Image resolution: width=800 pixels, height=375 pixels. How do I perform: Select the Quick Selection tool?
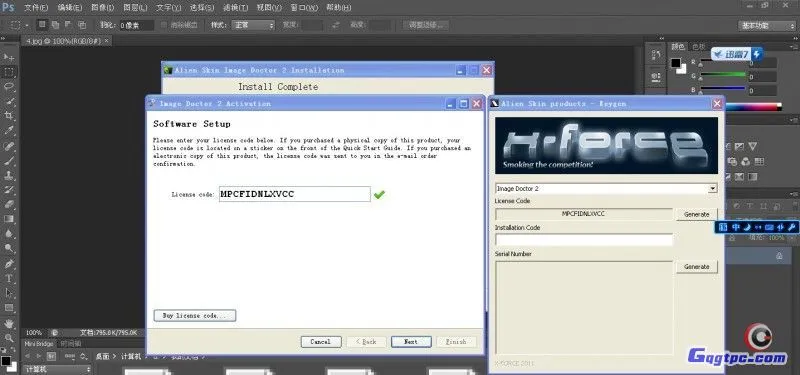[x=9, y=102]
